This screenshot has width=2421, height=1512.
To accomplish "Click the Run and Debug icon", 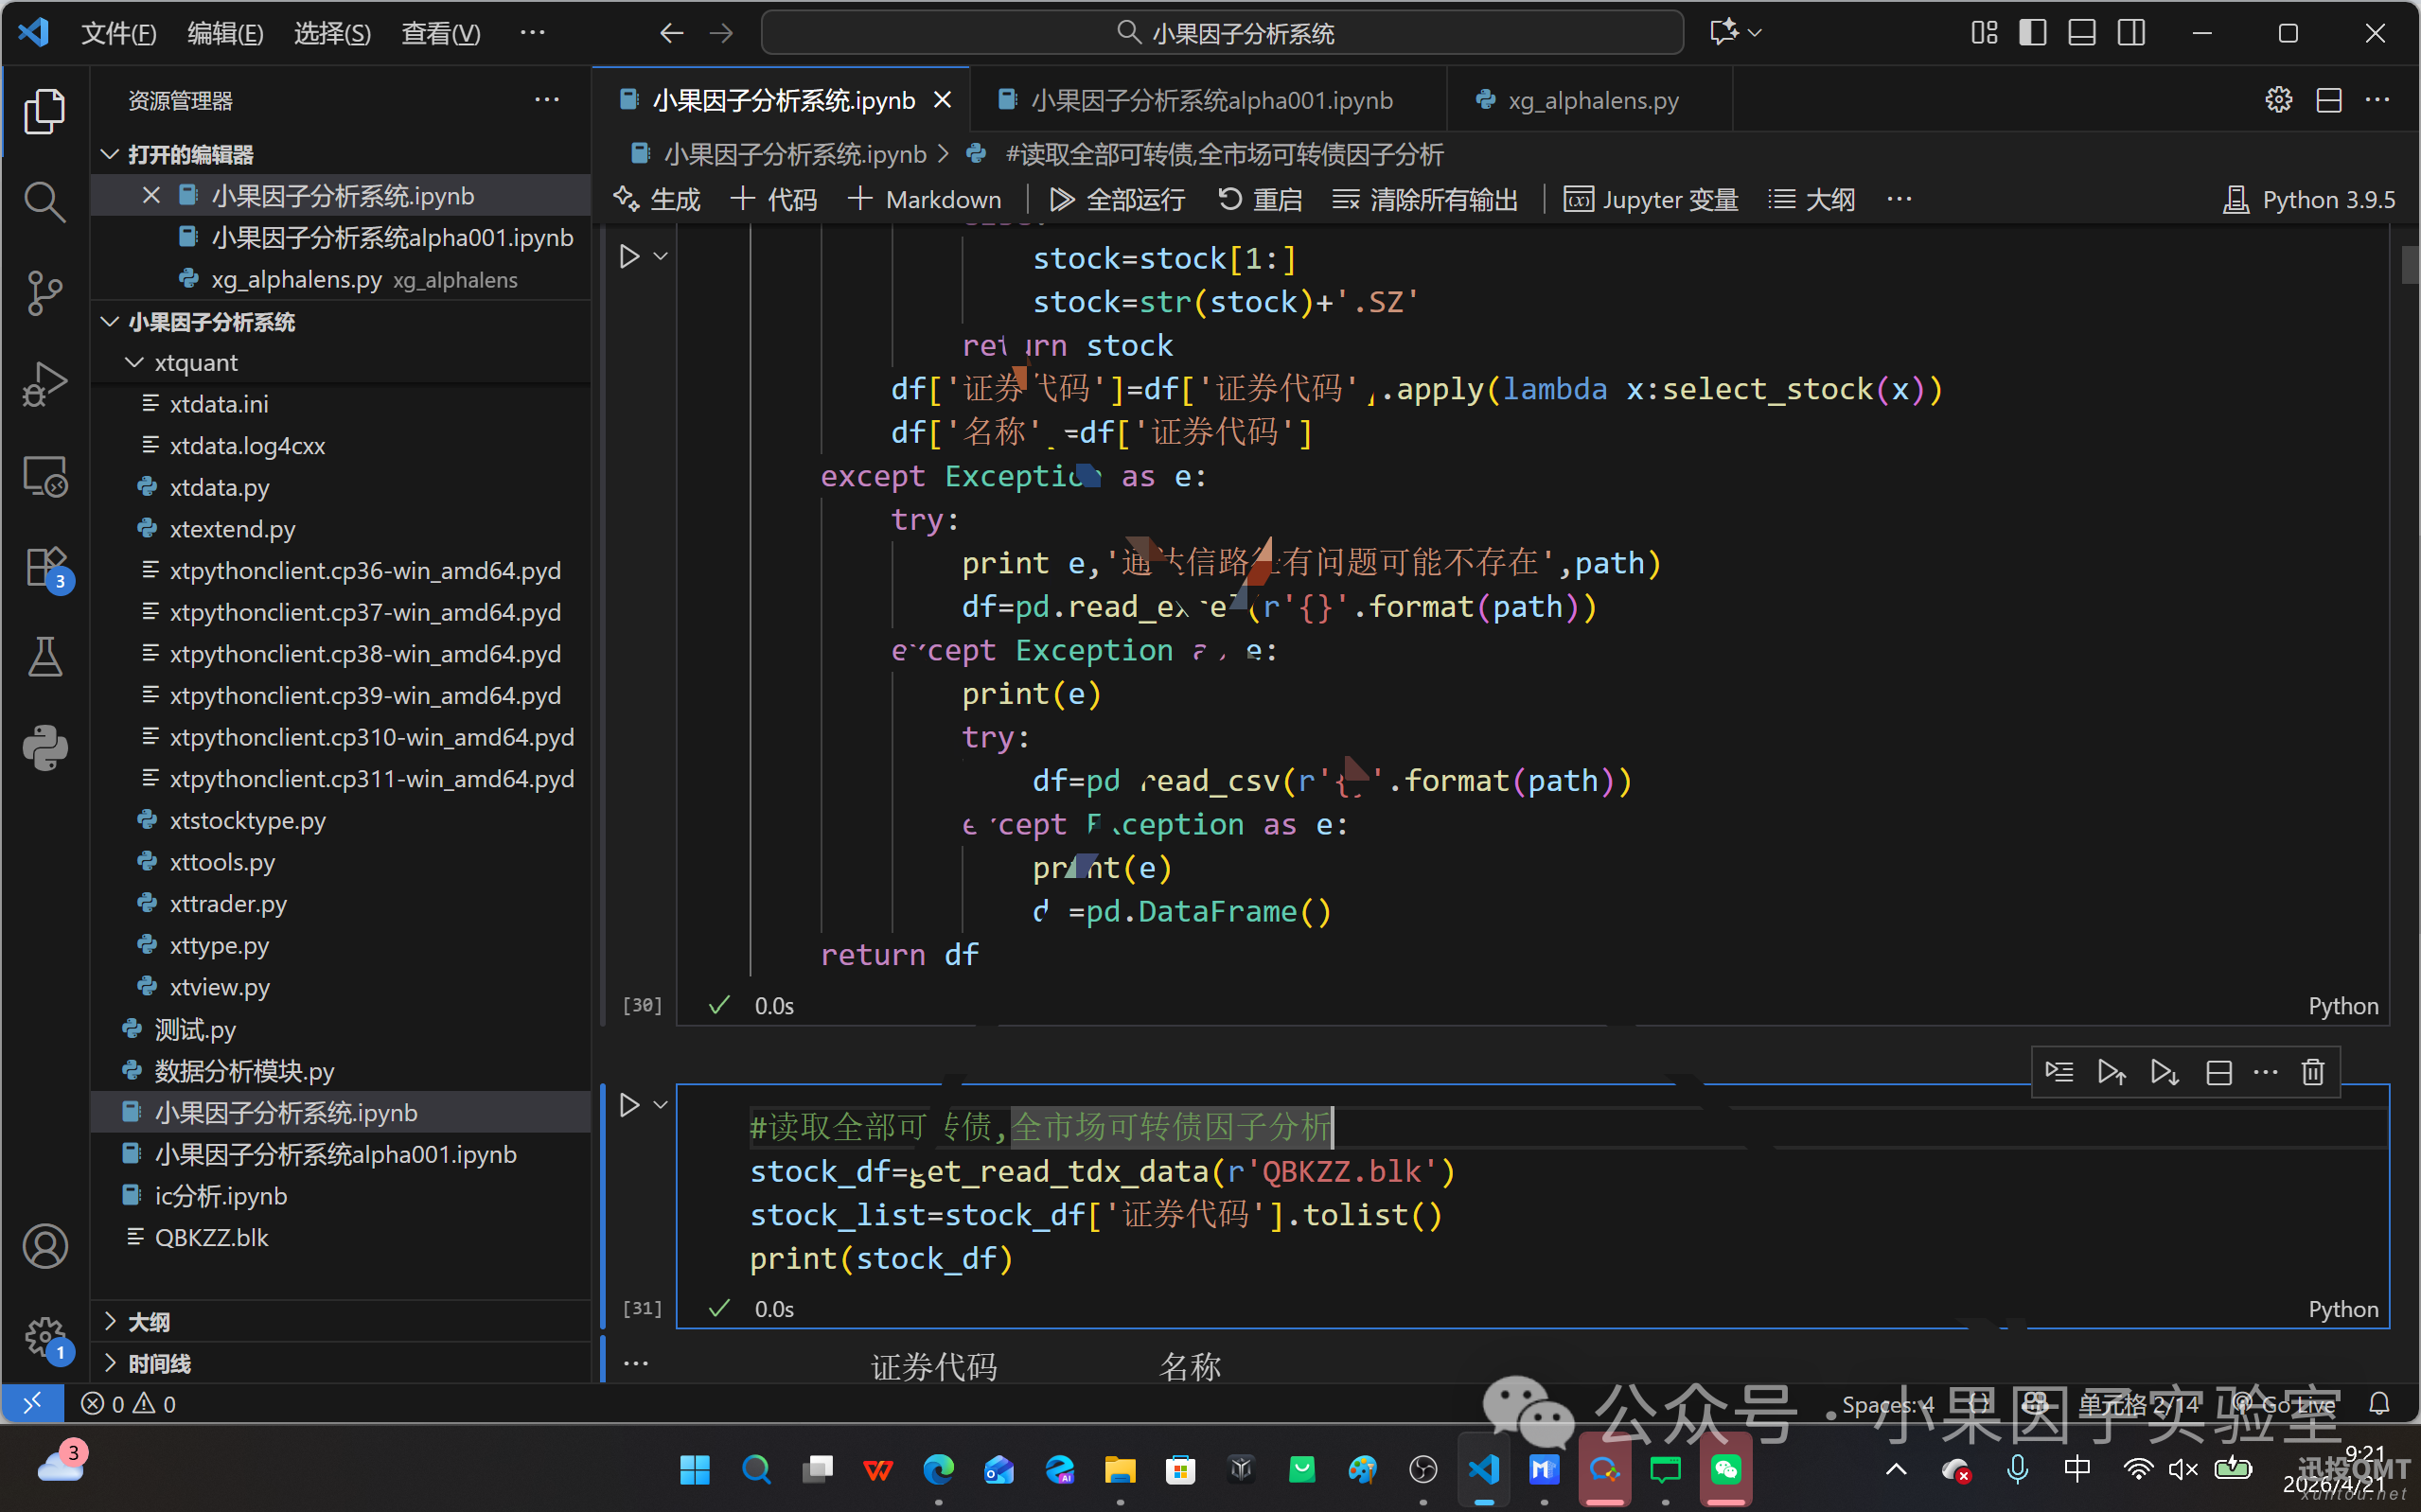I will coord(44,384).
